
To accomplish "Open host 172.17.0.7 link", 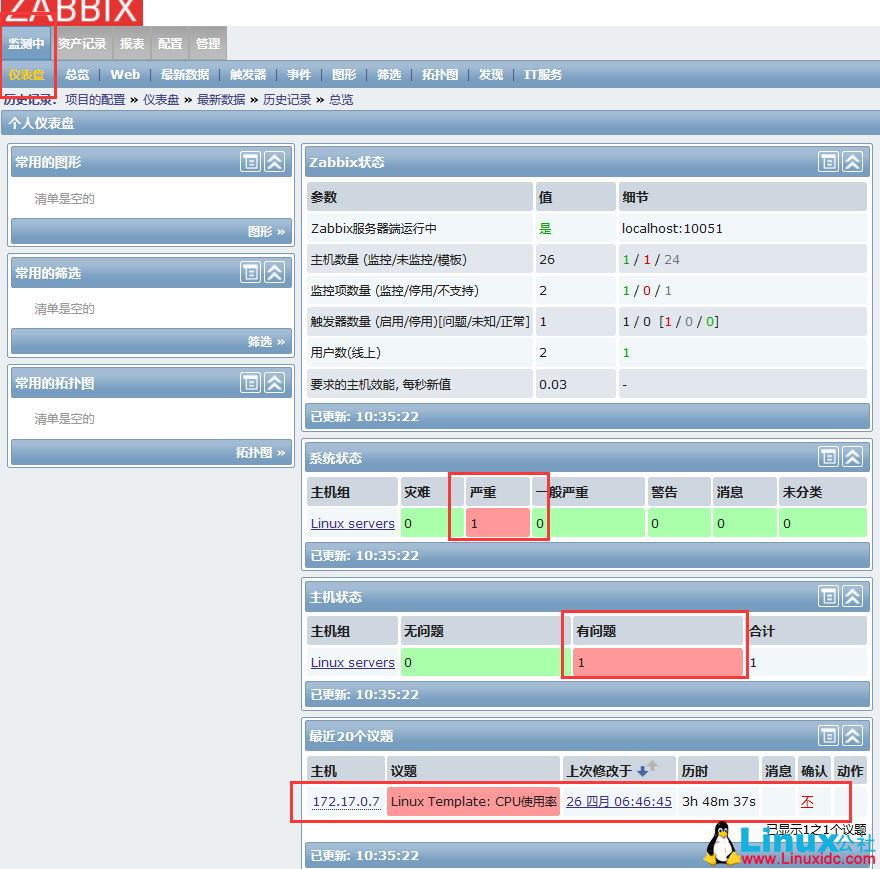I will pos(345,801).
